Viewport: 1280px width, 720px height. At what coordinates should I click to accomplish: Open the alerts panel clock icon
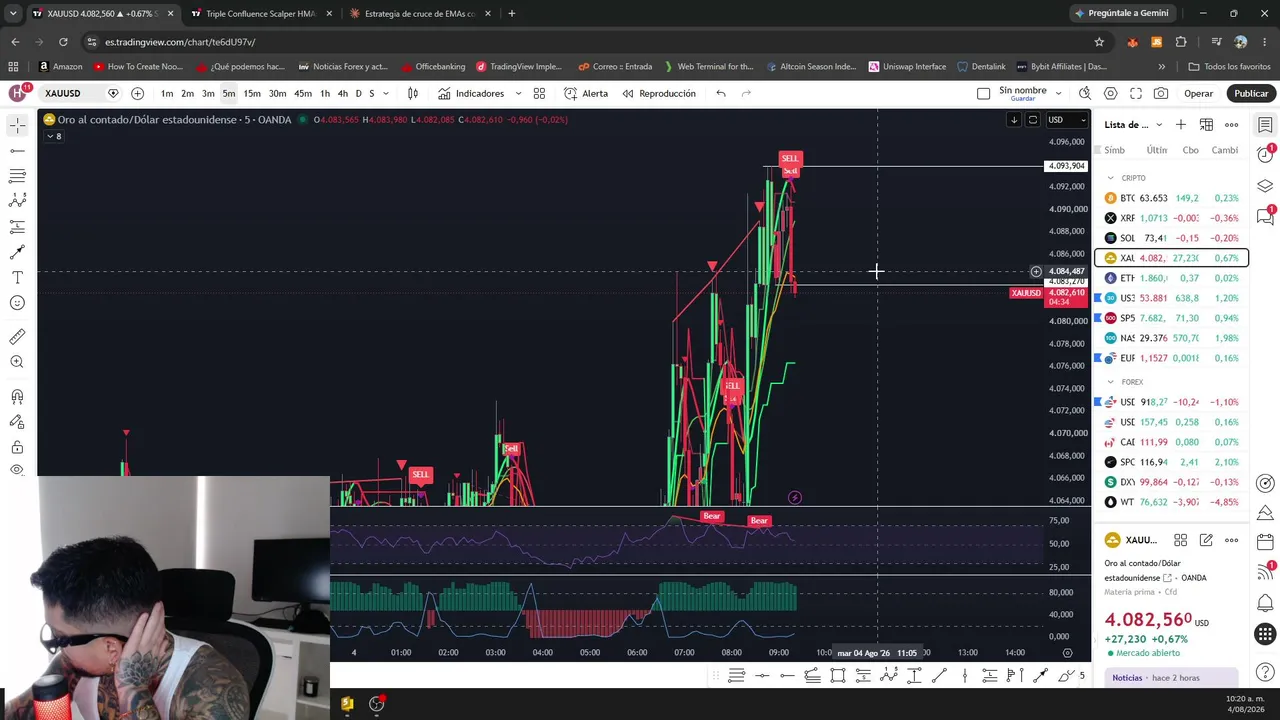[x=1265, y=155]
